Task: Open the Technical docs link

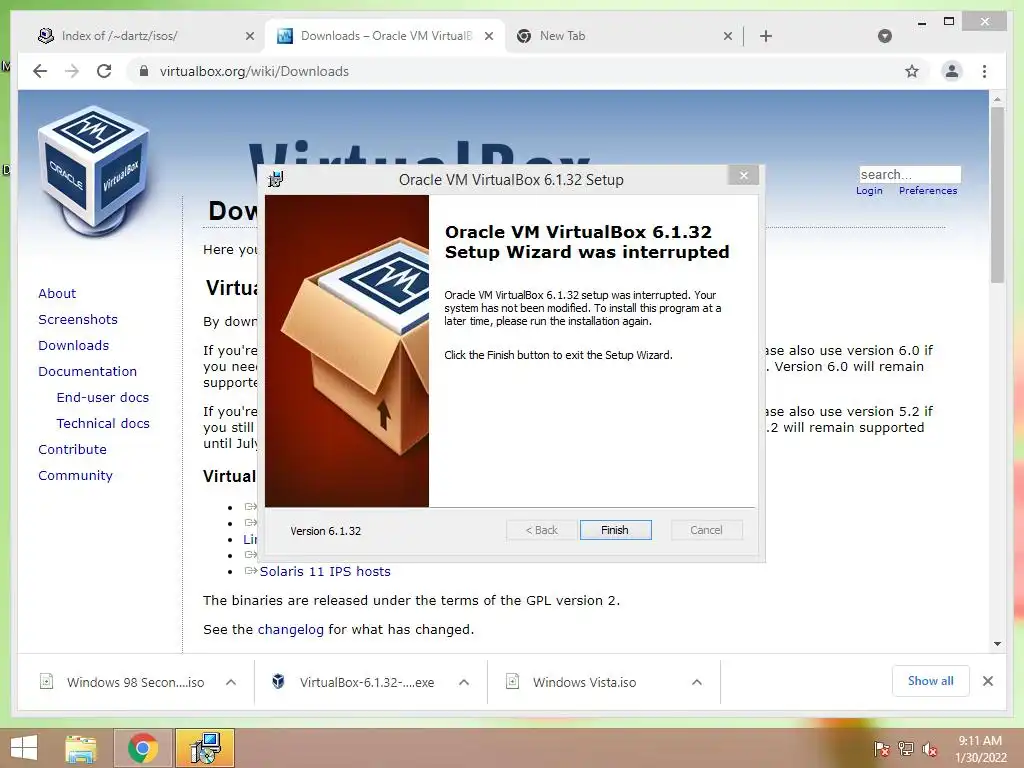Action: pos(103,424)
